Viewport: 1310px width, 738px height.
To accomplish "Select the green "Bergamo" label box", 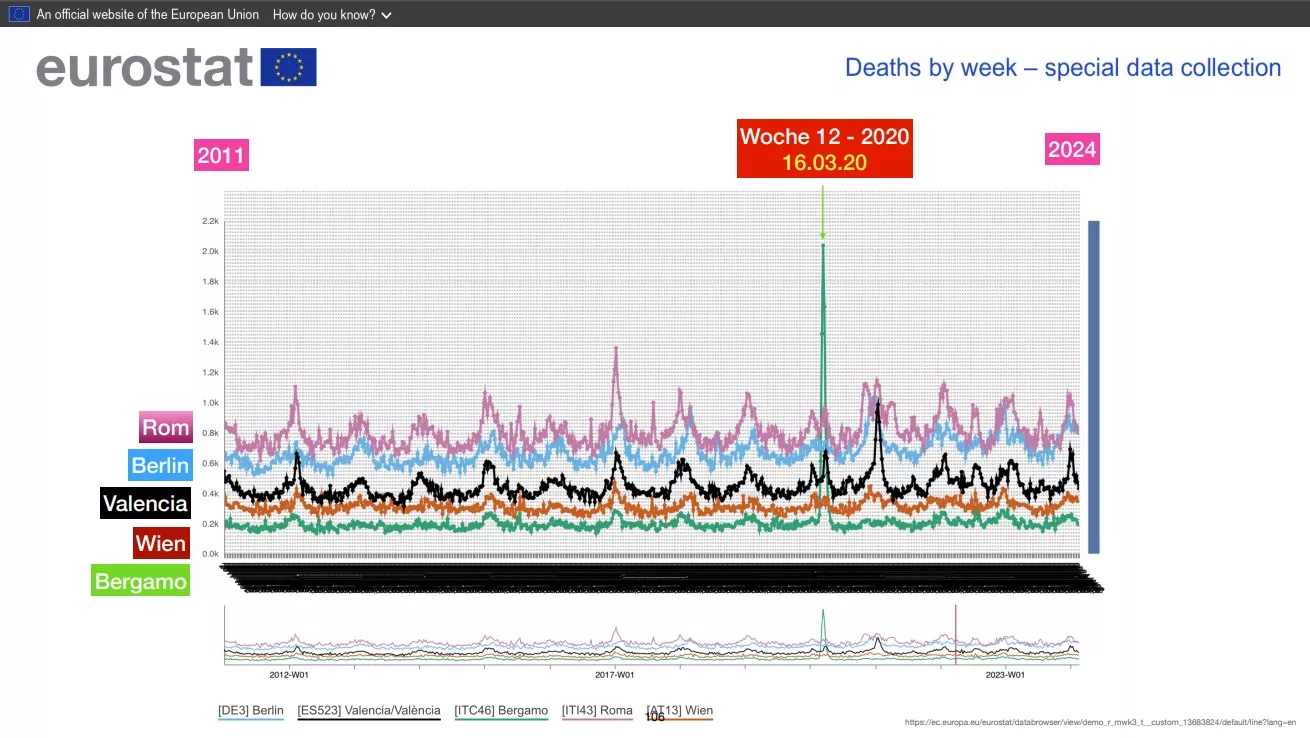I will pyautogui.click(x=140, y=580).
